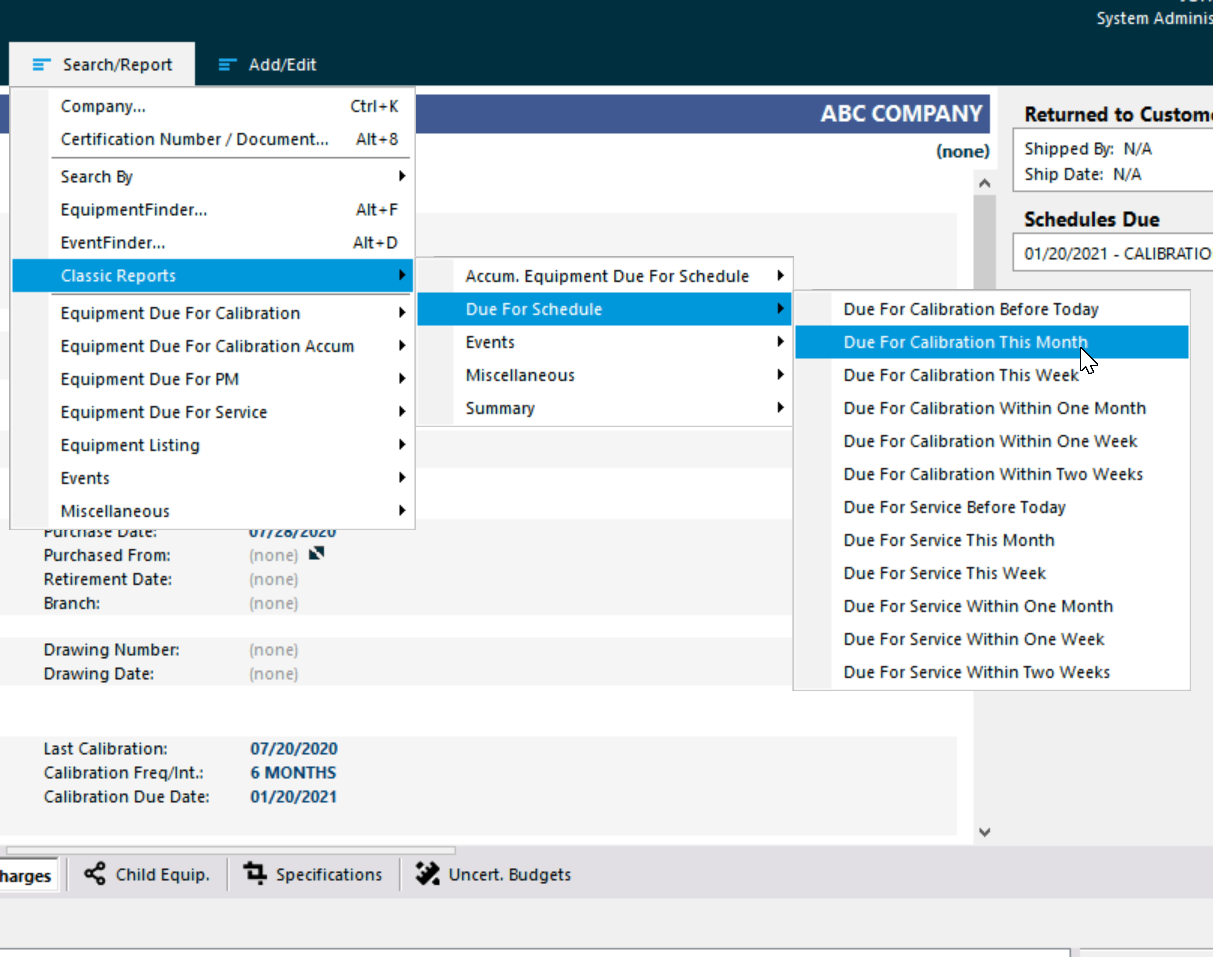Open the Search/Report menu

point(102,65)
